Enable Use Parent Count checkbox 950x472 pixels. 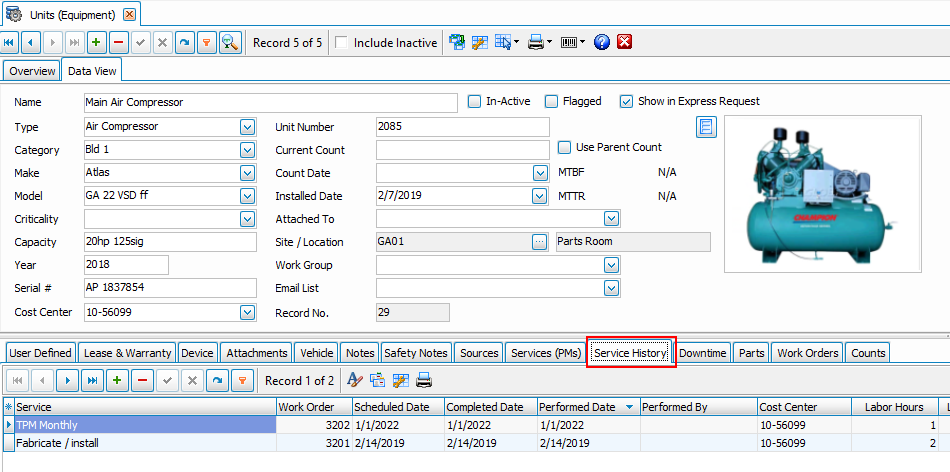[564, 147]
